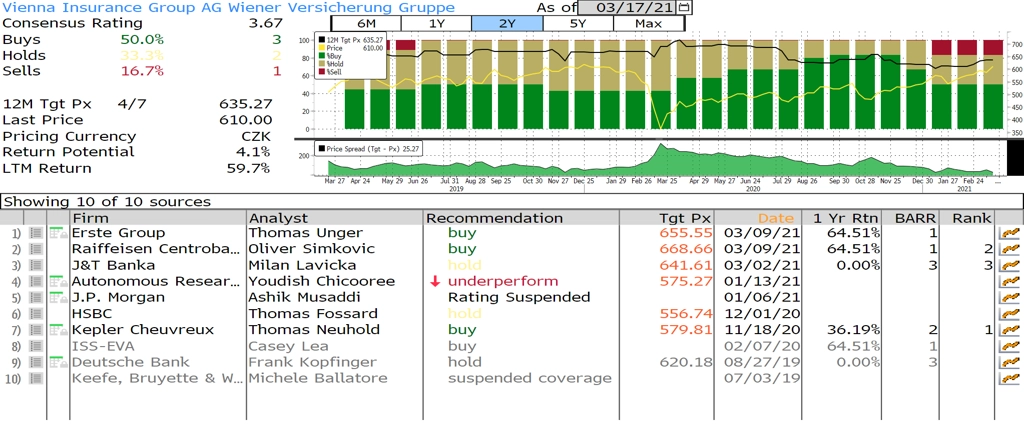This screenshot has height=424, width=1024.
Task: Sort the table by the Tgt Px column
Action: tap(666, 218)
